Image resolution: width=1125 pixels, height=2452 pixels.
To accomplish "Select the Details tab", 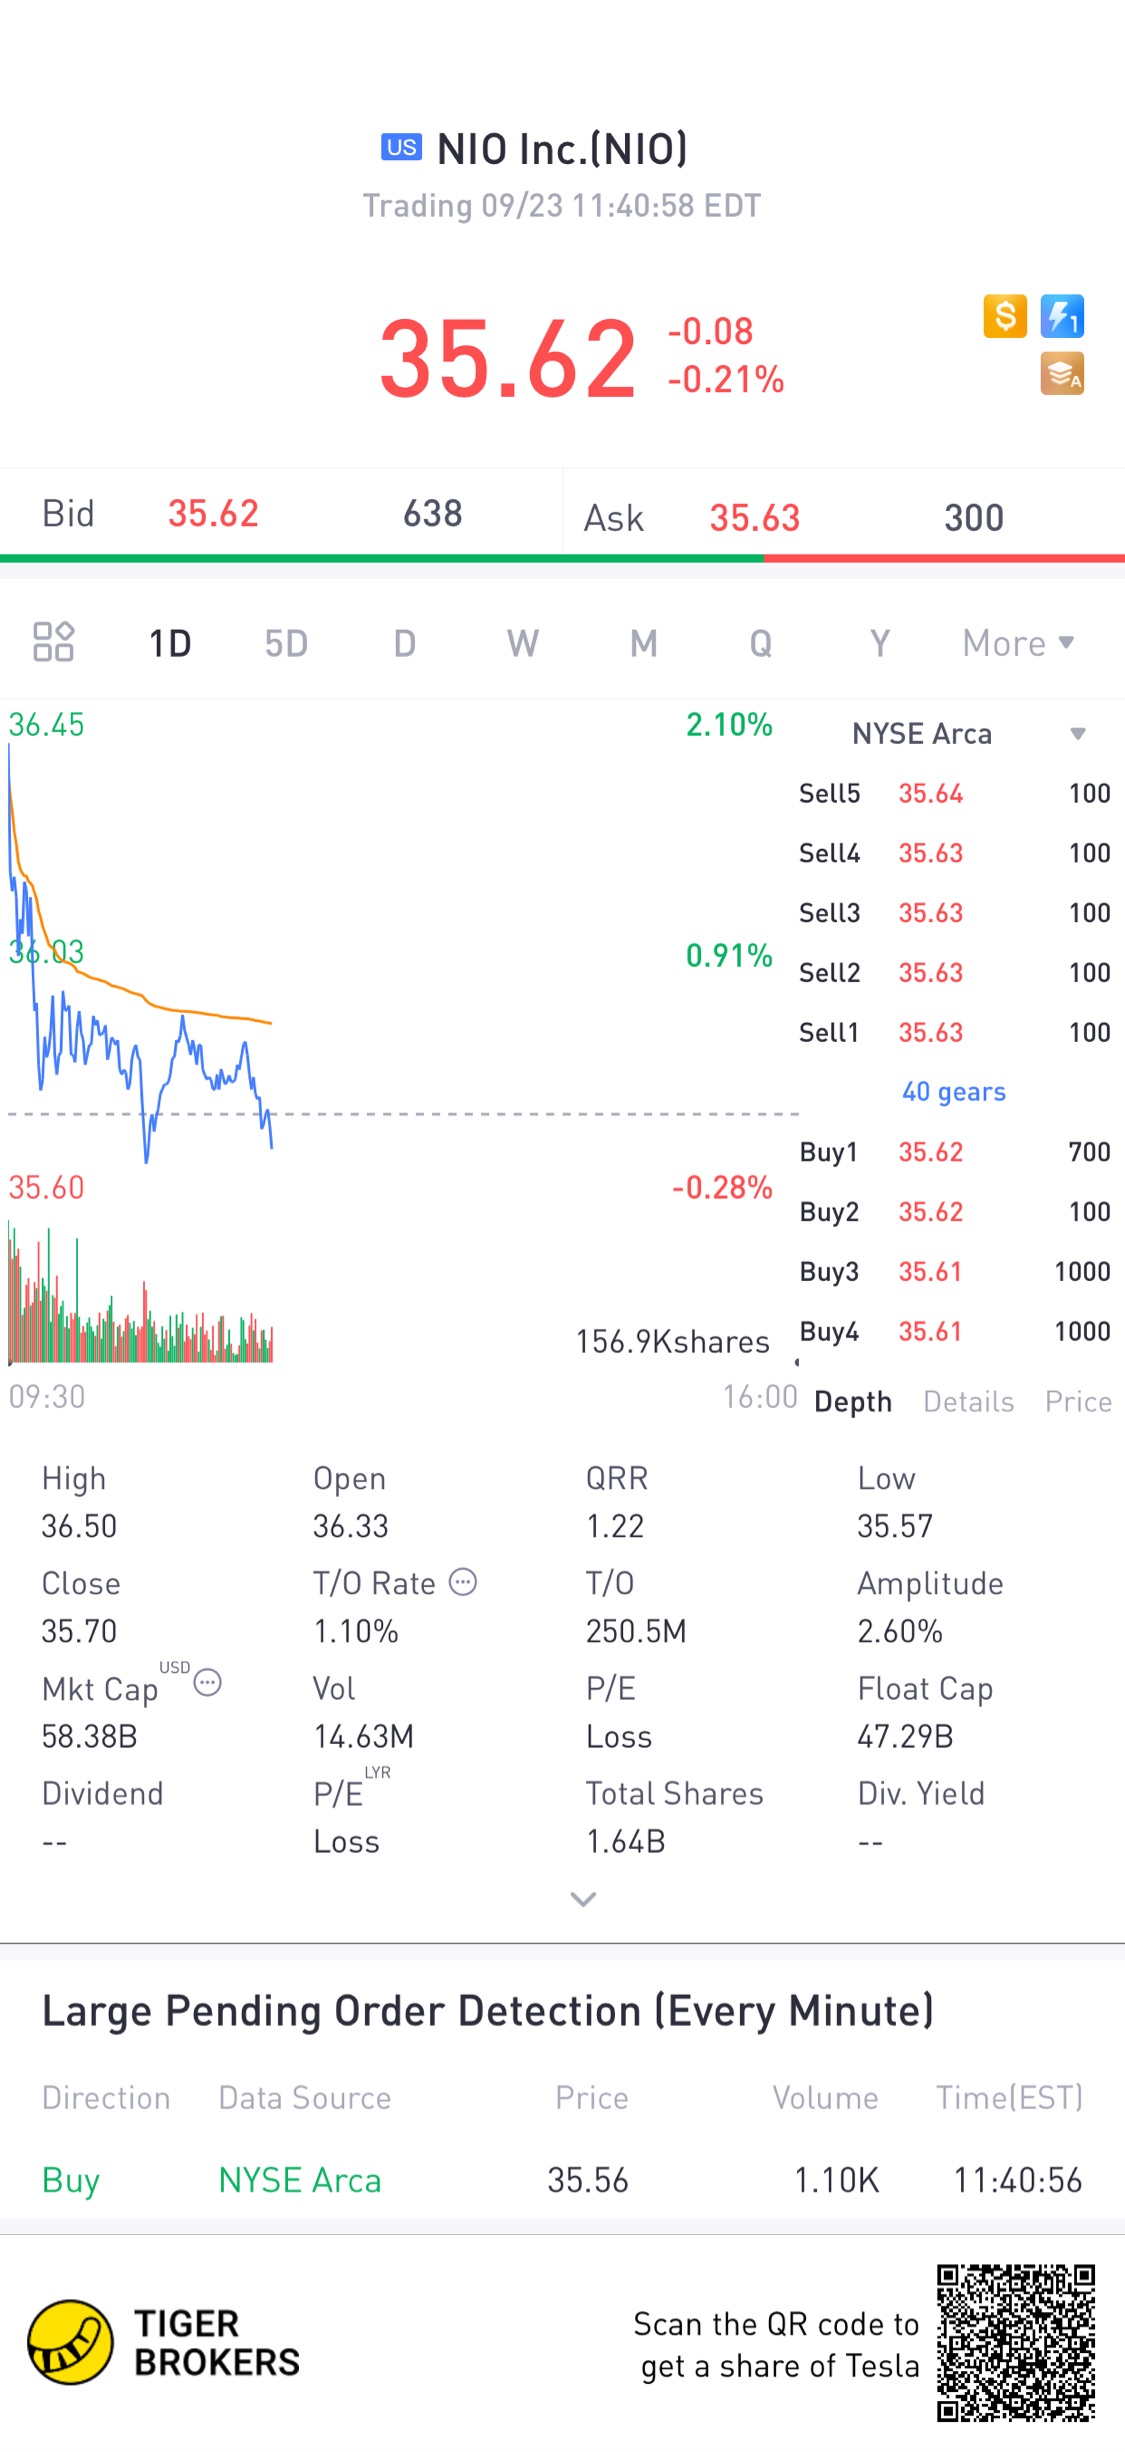I will click(968, 1402).
